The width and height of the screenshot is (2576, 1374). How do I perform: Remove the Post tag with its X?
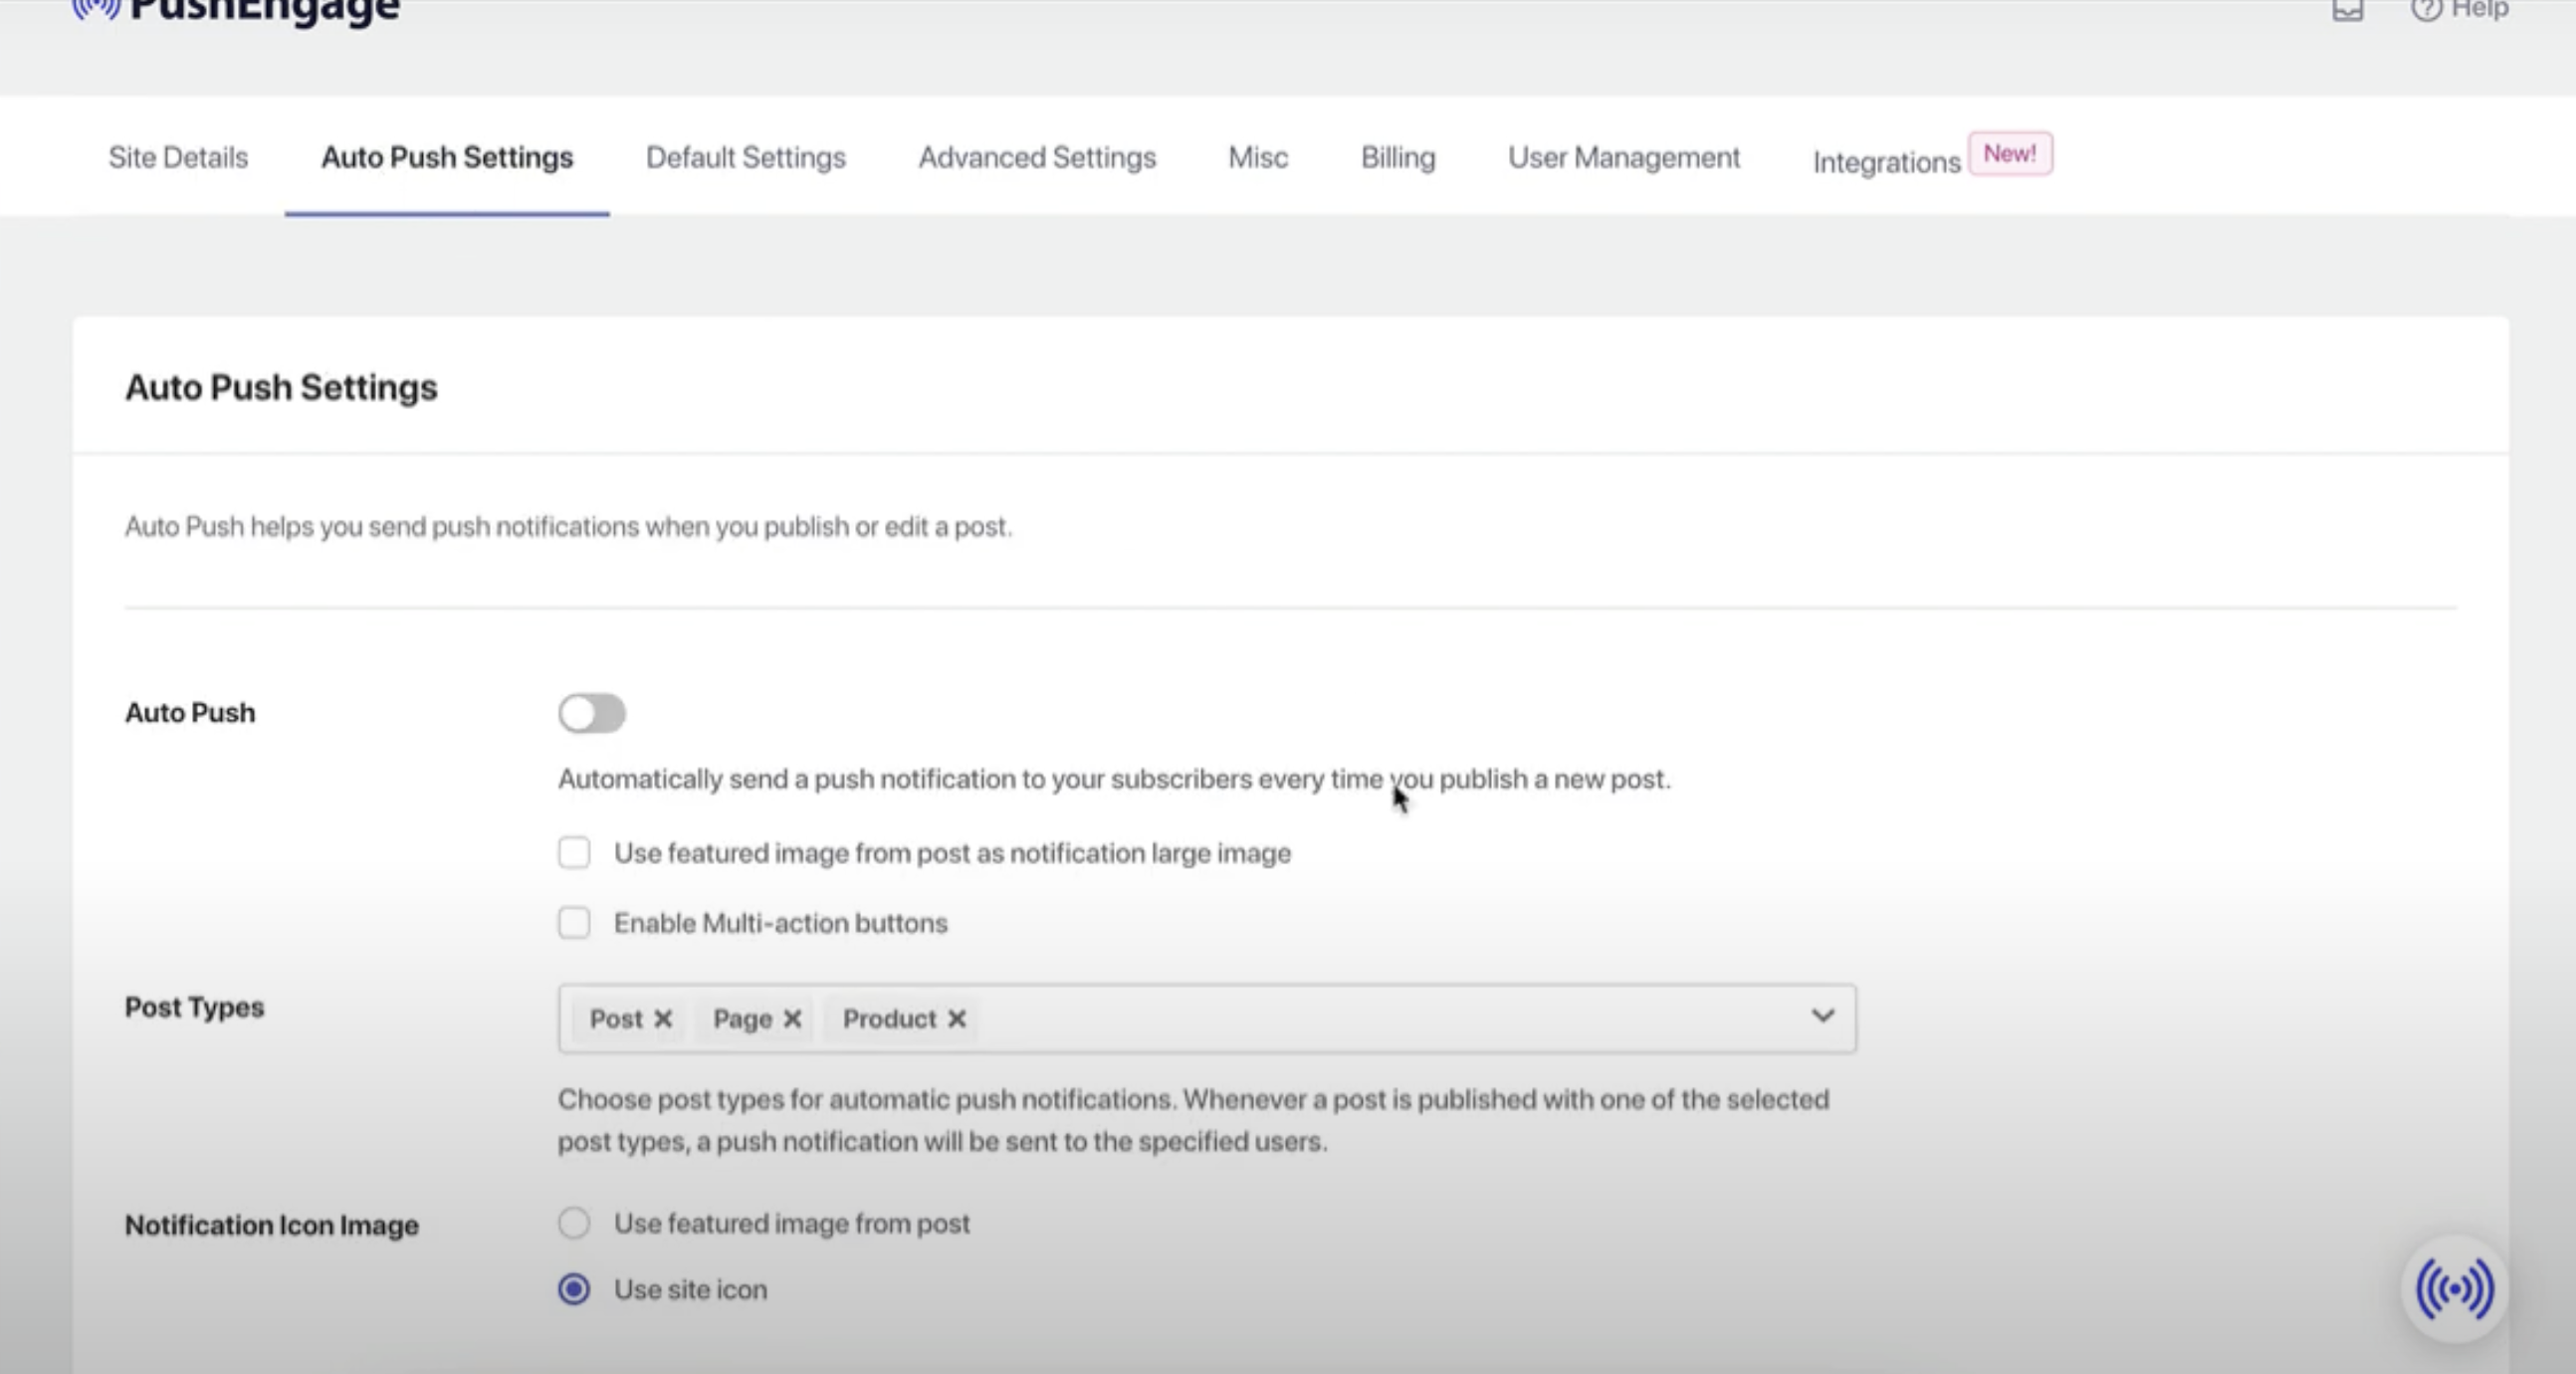point(663,1019)
